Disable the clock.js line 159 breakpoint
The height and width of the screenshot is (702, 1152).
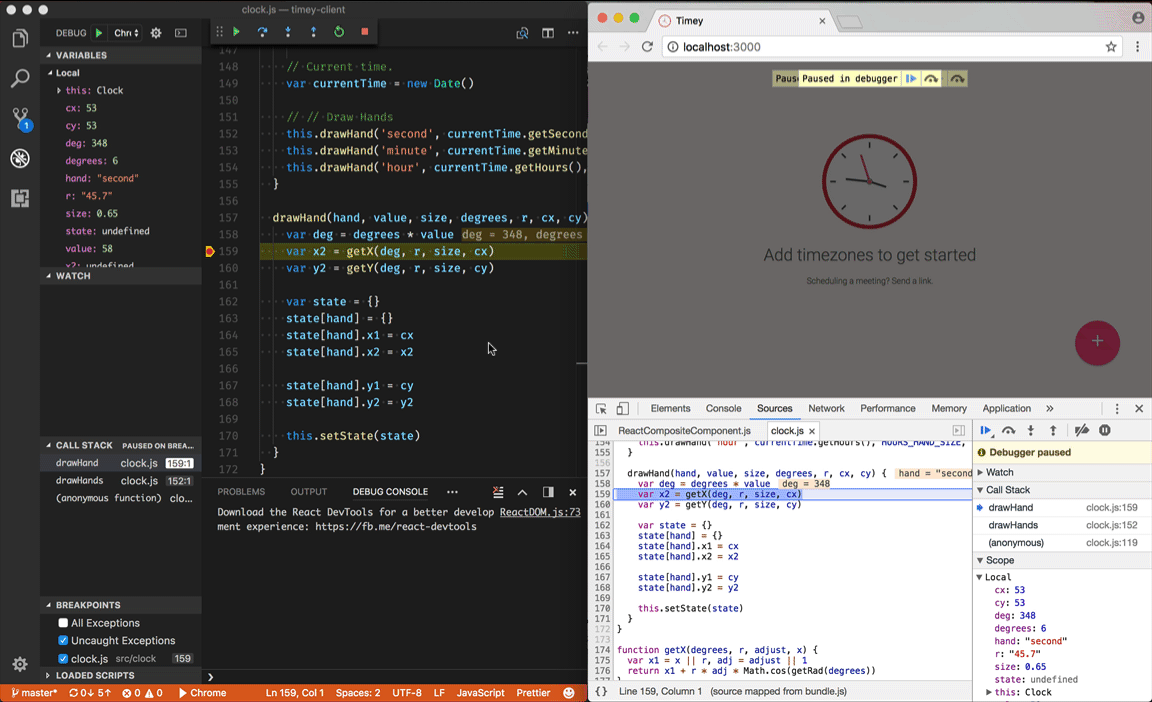pyautogui.click(x=64, y=659)
